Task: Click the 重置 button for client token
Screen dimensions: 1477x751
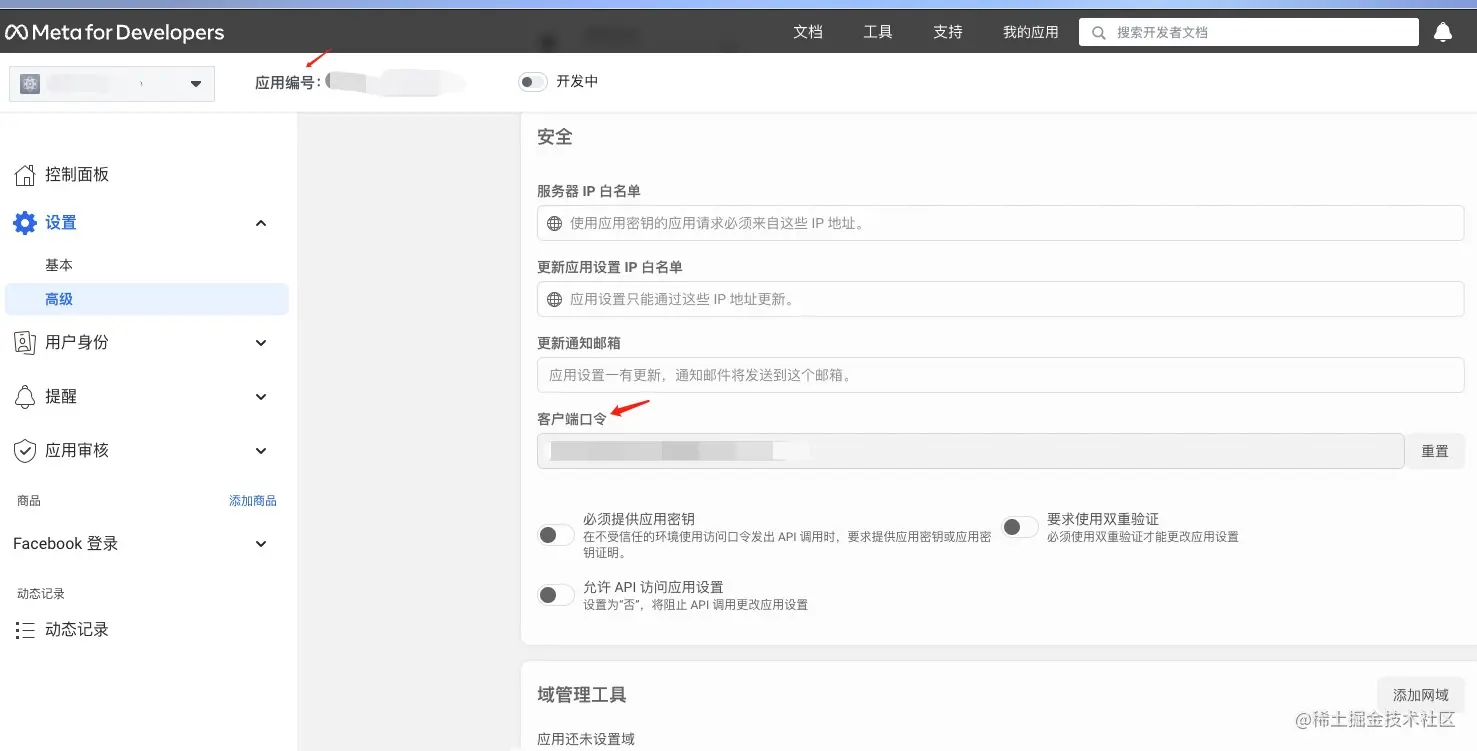Action: [x=1435, y=451]
